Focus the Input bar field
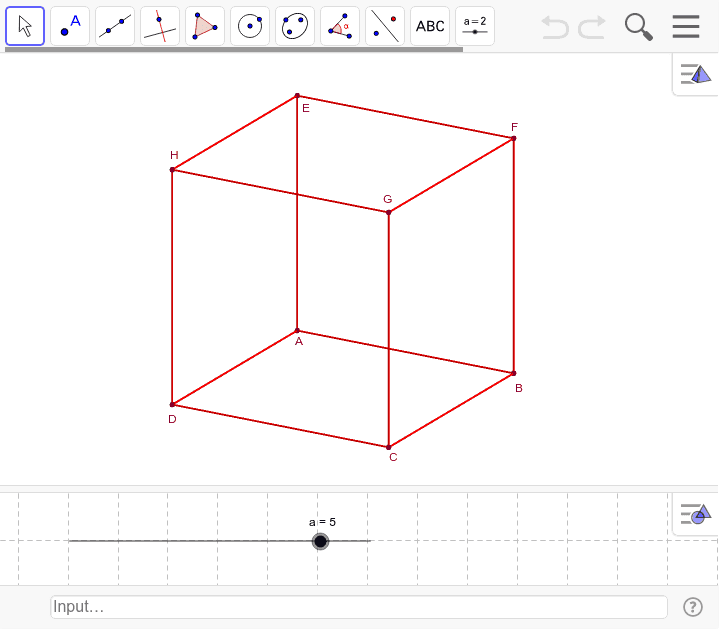Image resolution: width=720 pixels, height=630 pixels. pos(359,607)
